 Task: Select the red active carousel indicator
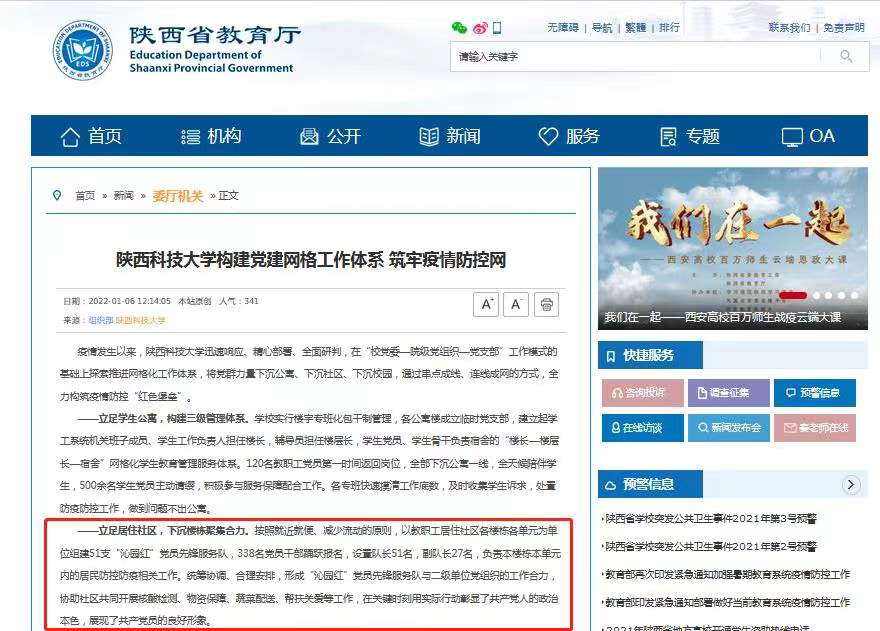coord(793,295)
